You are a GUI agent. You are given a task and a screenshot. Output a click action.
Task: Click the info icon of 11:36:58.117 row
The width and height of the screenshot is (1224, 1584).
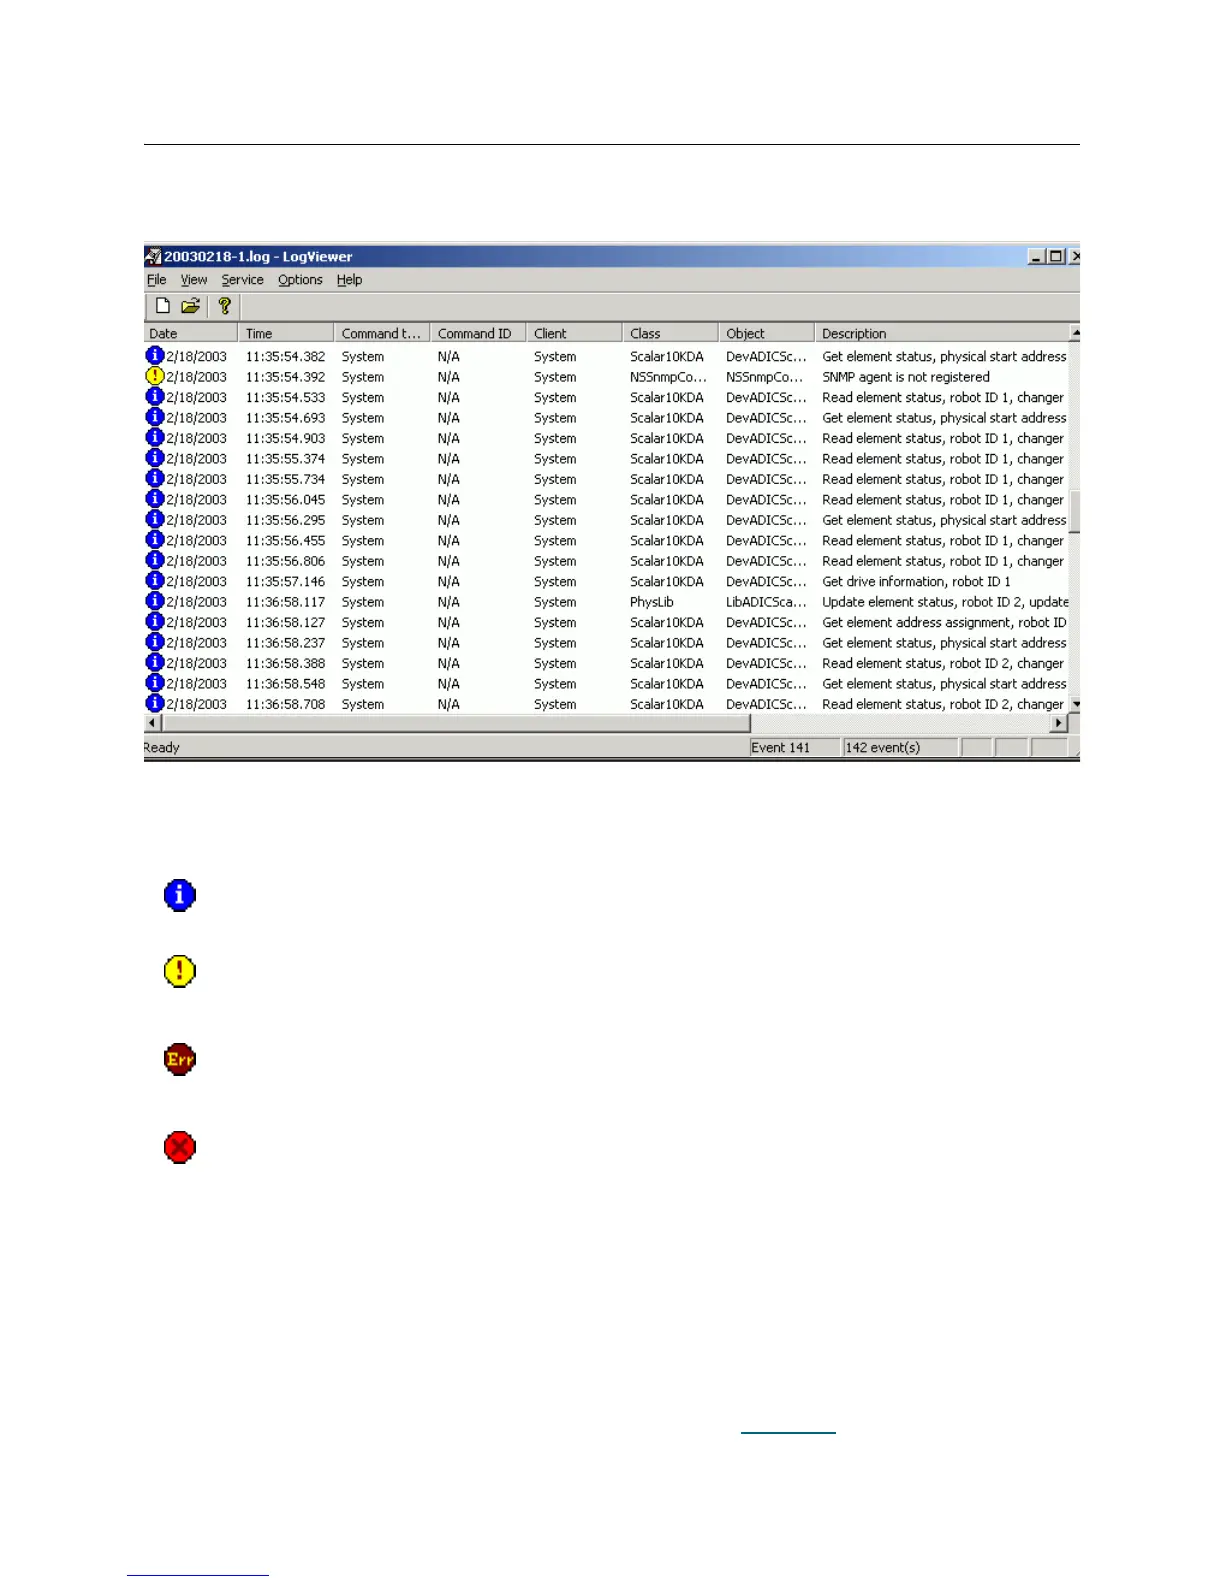(155, 601)
